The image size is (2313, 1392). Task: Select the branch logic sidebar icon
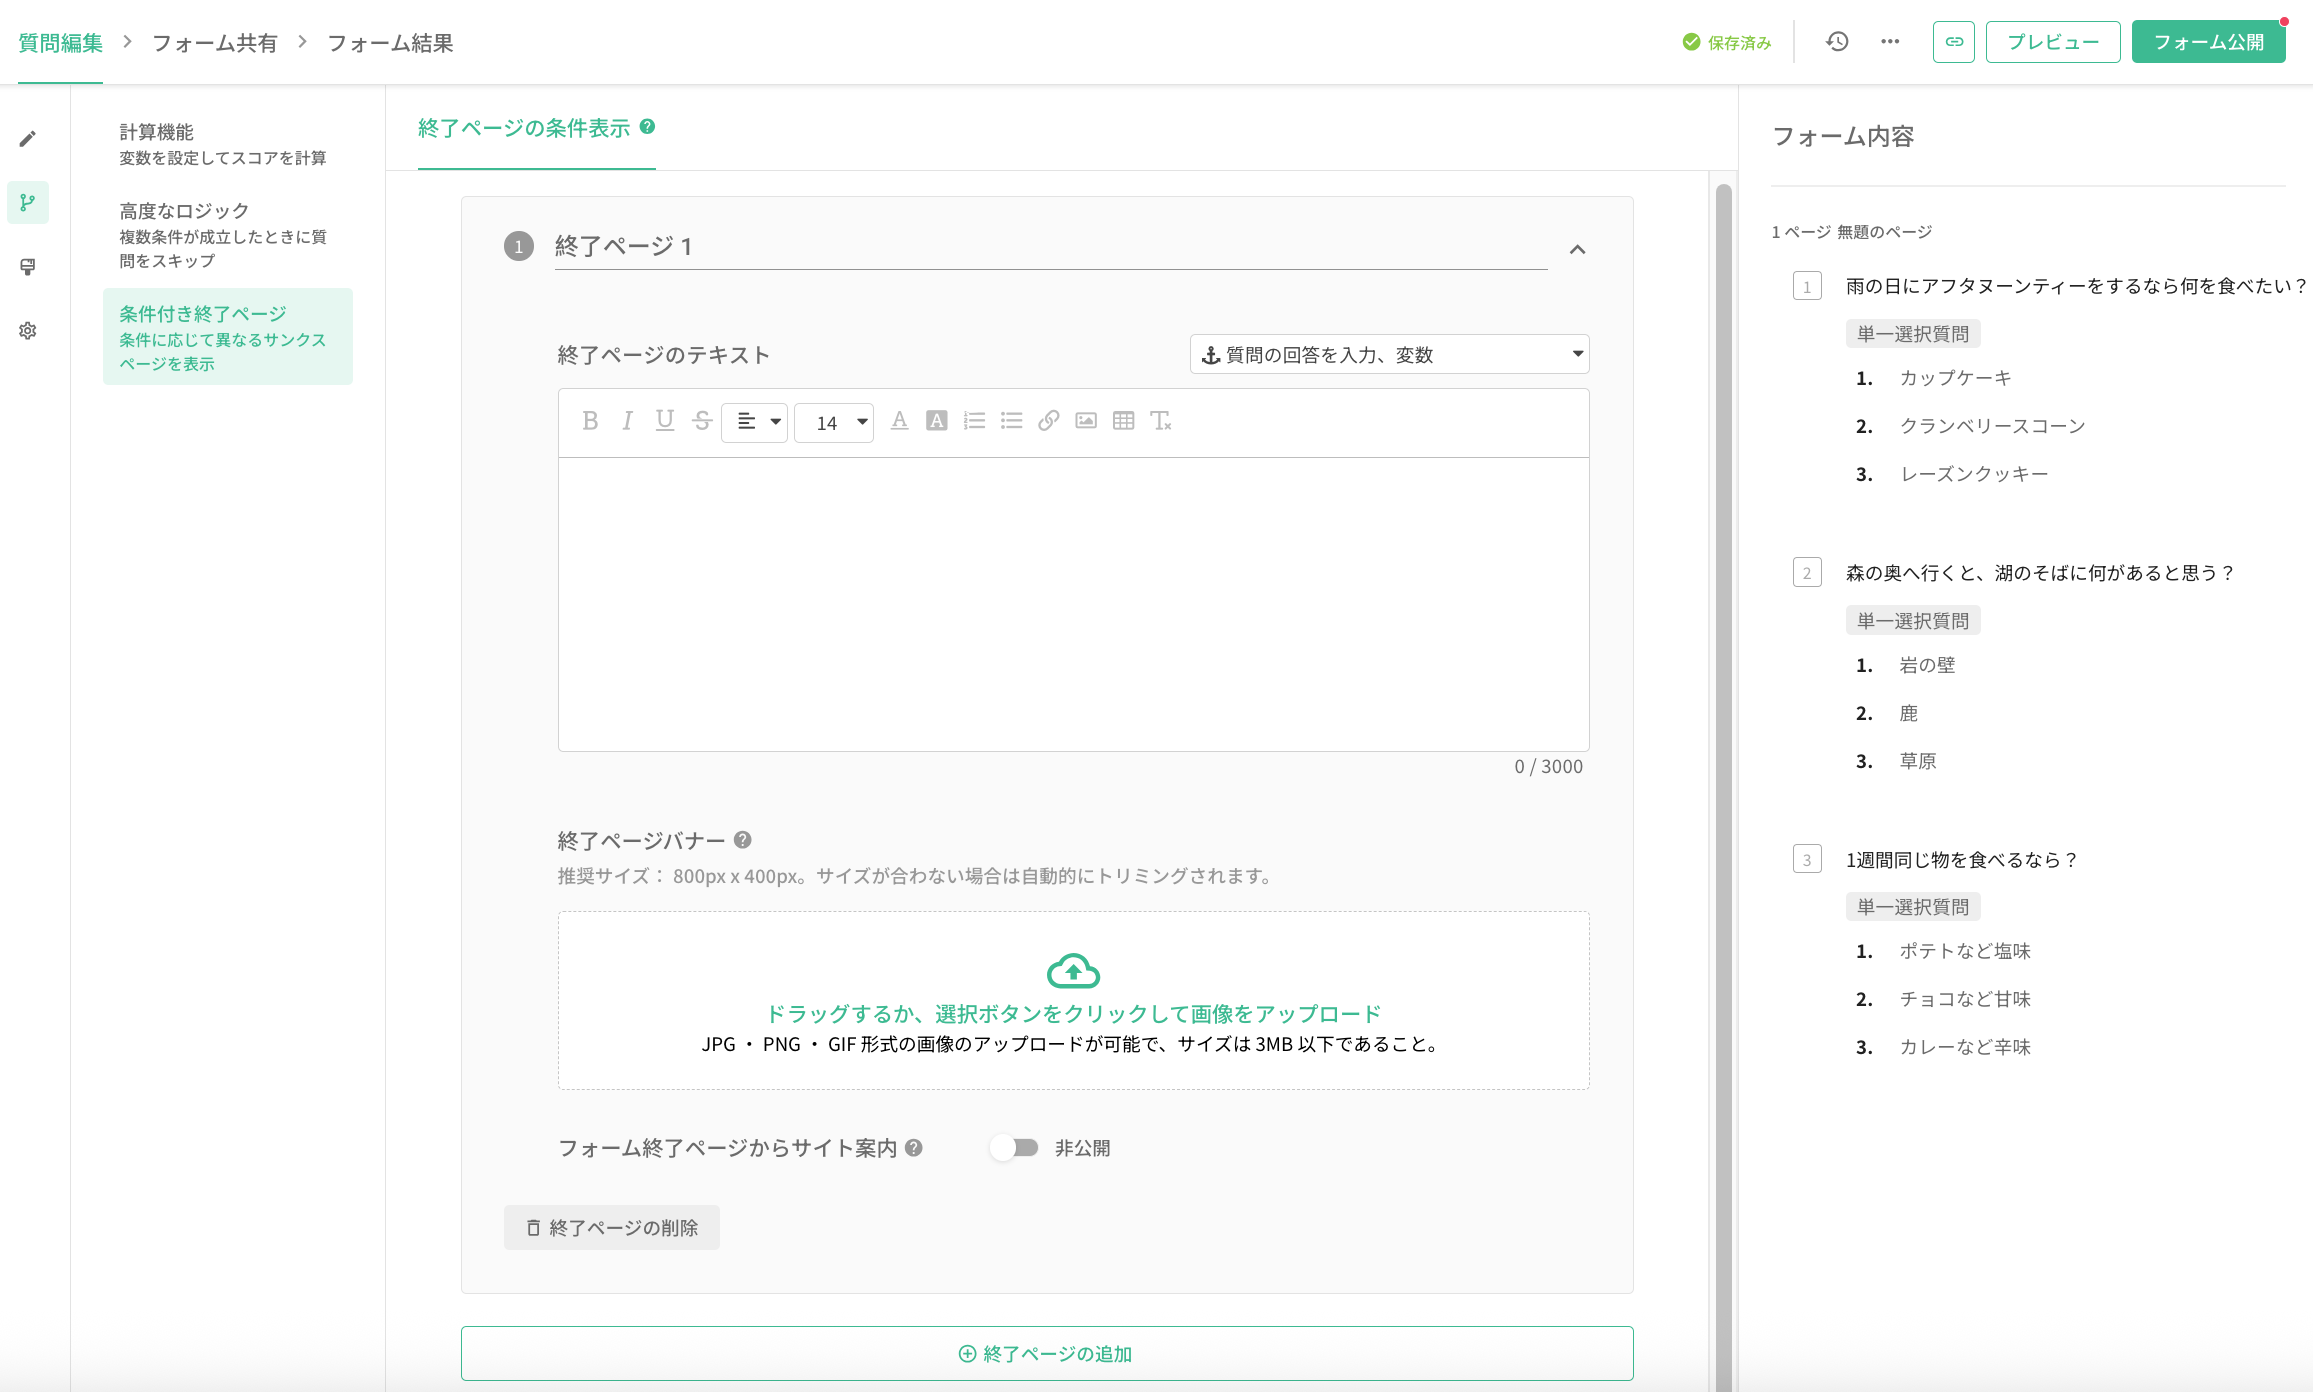coord(28,203)
